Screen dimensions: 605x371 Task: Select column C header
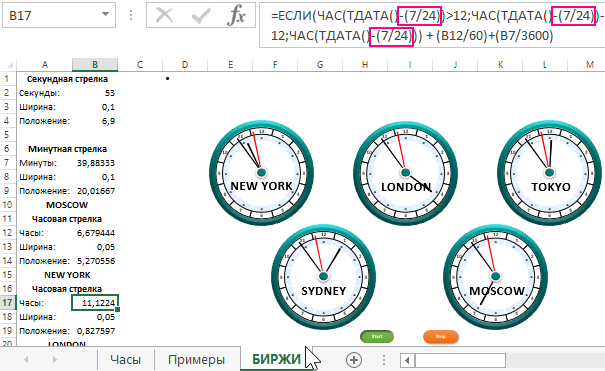(140, 65)
